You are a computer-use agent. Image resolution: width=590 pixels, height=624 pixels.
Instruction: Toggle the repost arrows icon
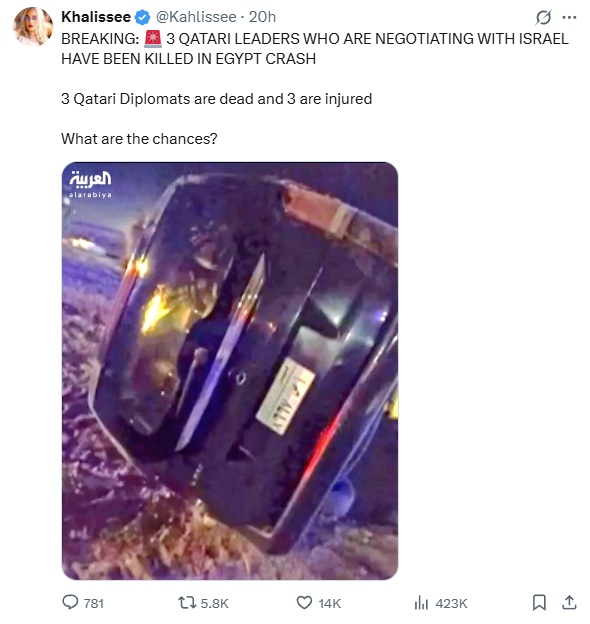tap(187, 603)
